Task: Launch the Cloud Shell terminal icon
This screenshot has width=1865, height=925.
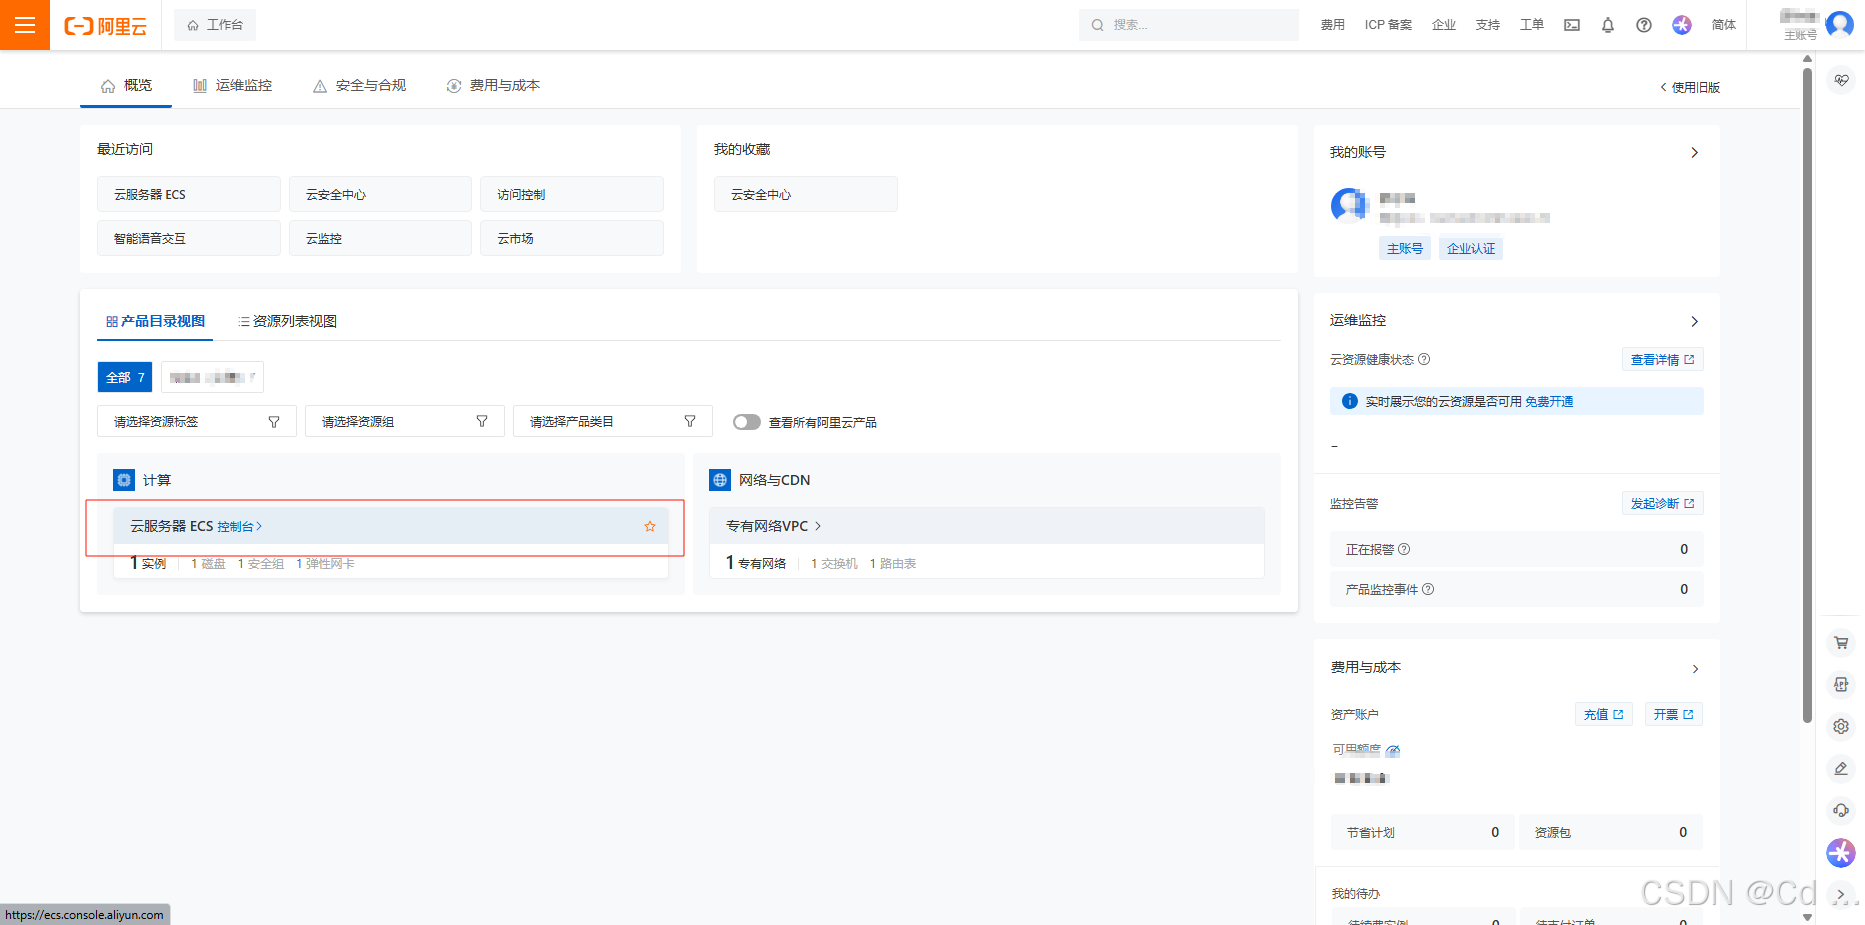Action: pos(1572,25)
